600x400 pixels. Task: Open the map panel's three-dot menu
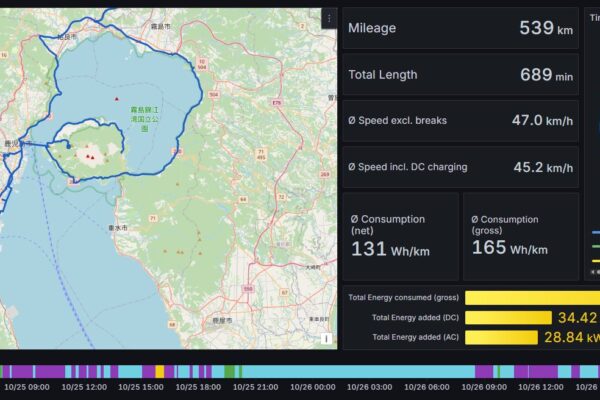328,19
